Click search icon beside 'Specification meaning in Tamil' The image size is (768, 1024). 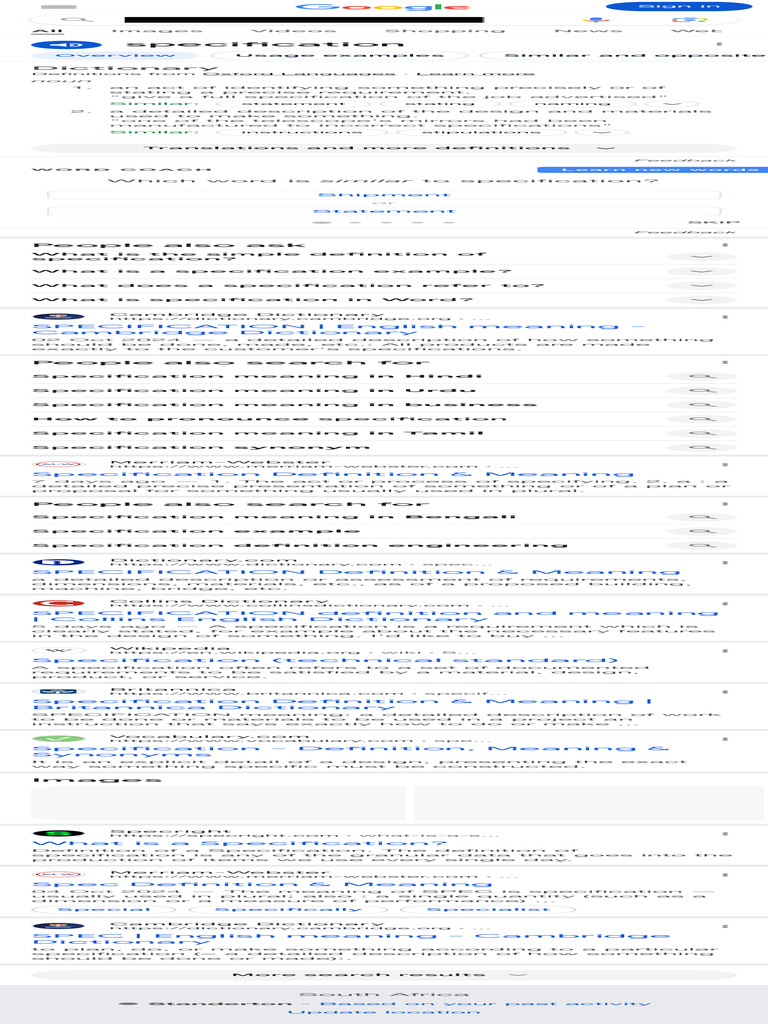701,433
